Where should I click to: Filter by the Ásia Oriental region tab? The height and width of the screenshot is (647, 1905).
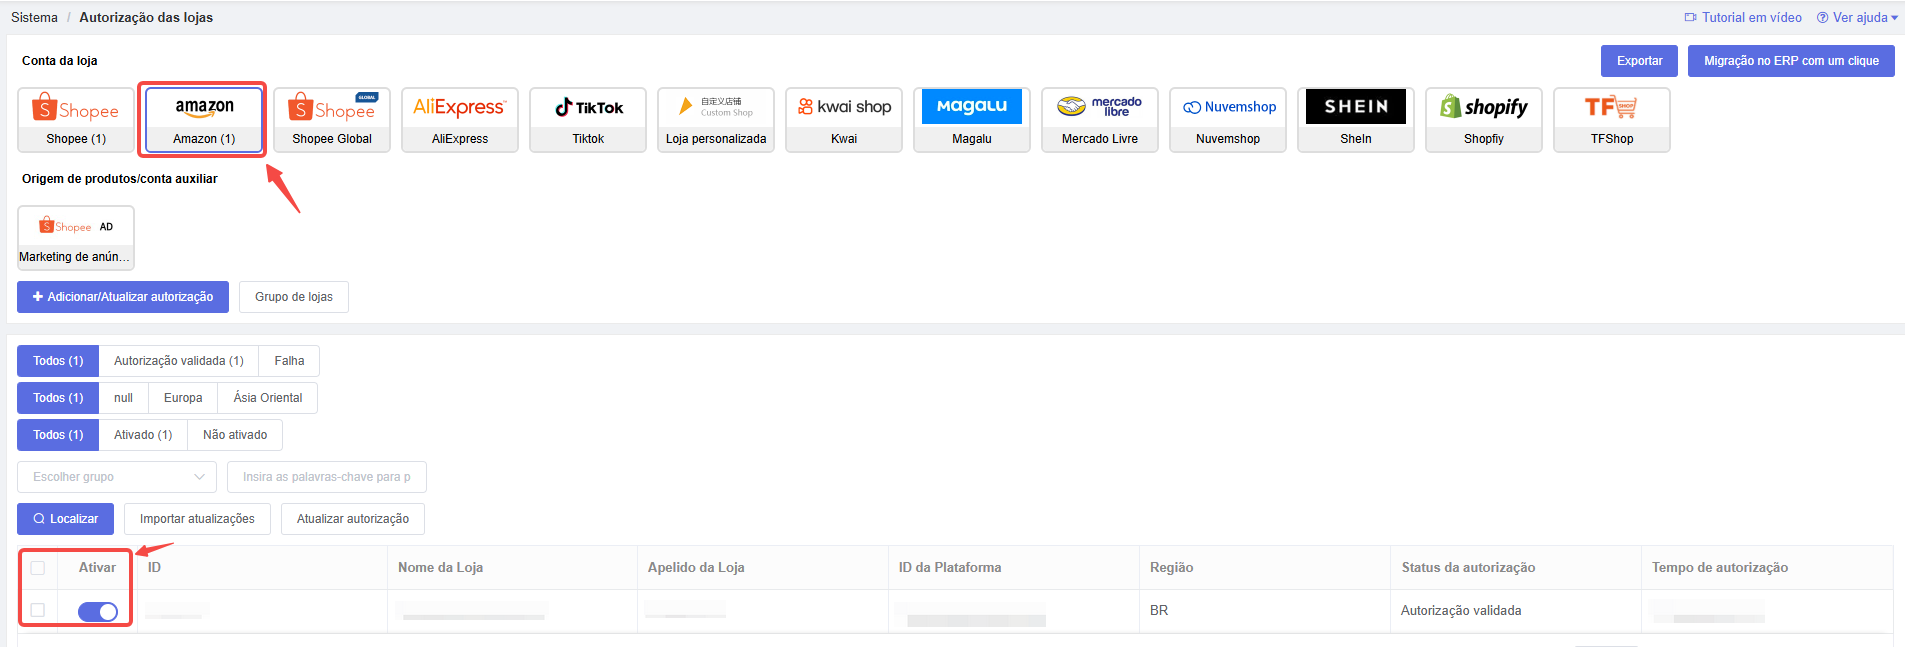(268, 398)
